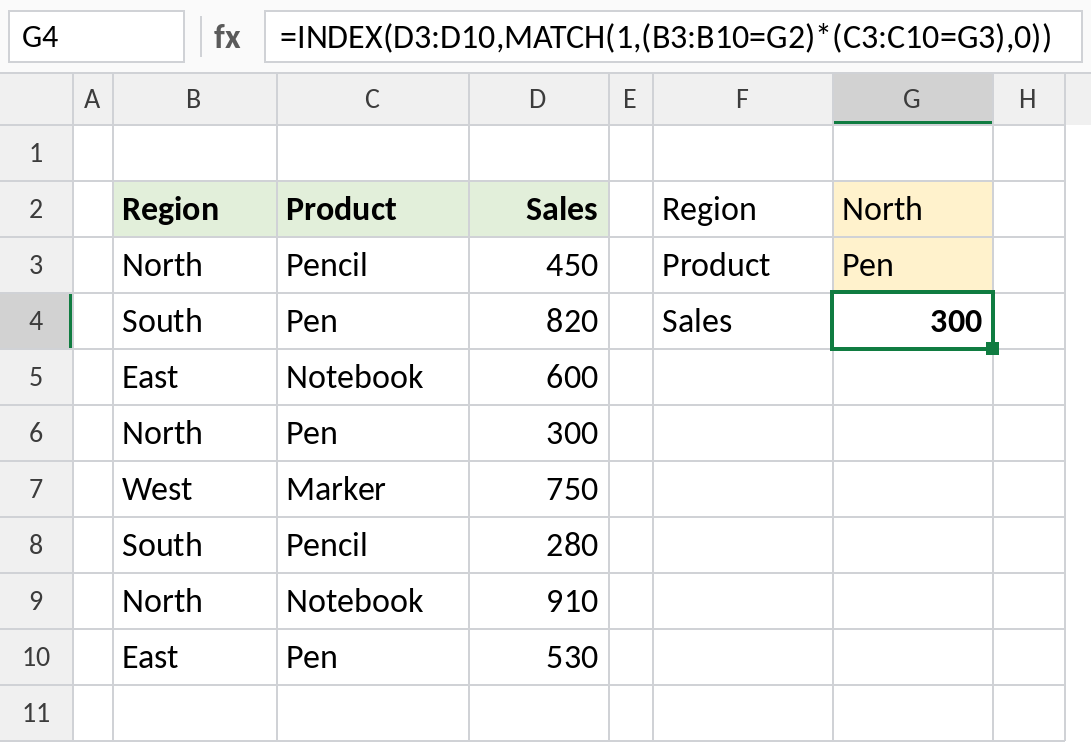Click the Pen cell in row 6
The width and height of the screenshot is (1092, 742).
coord(373,433)
